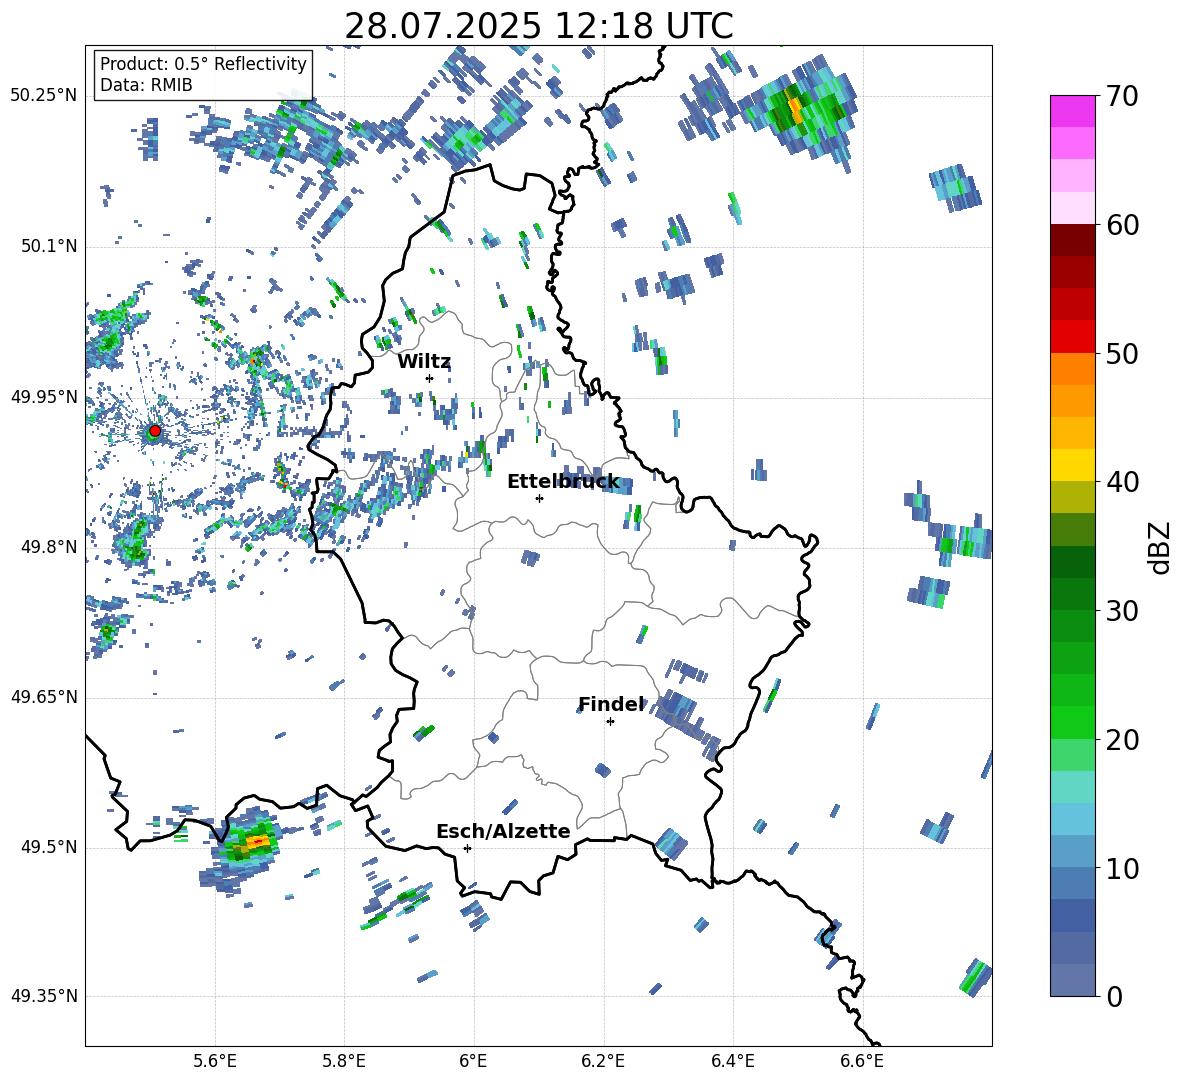The height and width of the screenshot is (1081, 1184).
Task: Click the dBZ colorbar label
Action: point(1161,547)
